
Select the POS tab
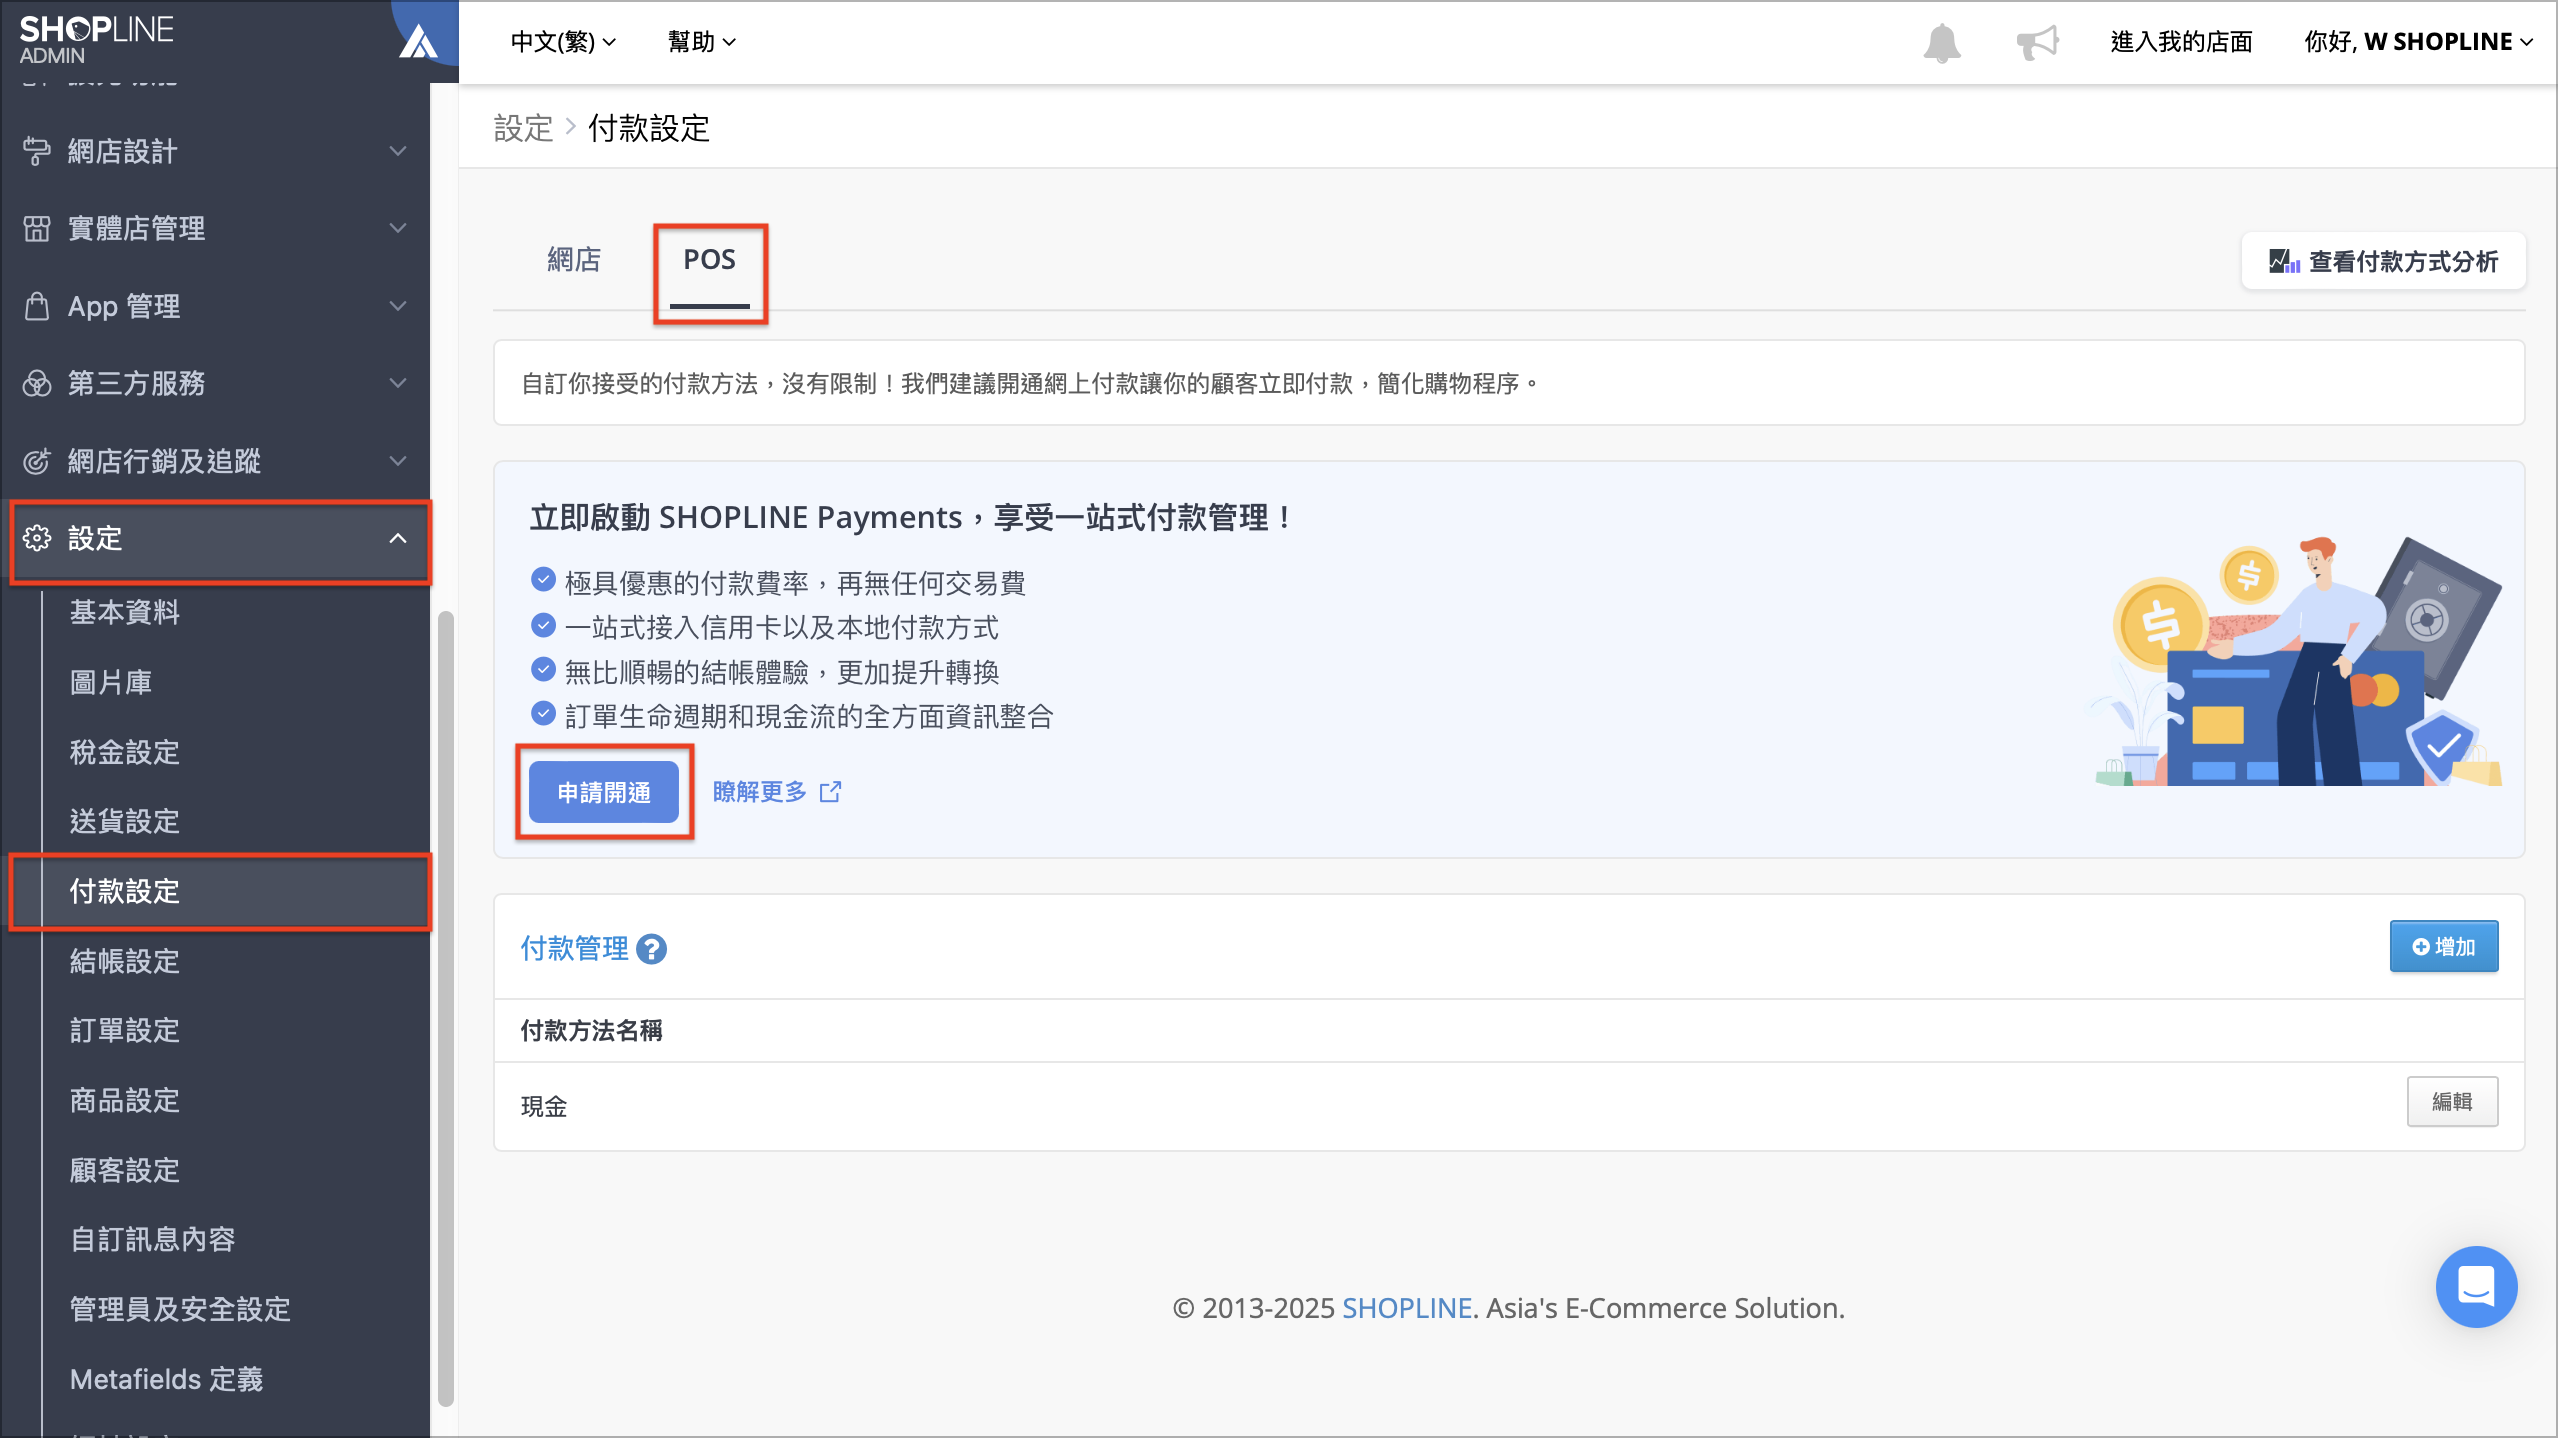click(709, 260)
